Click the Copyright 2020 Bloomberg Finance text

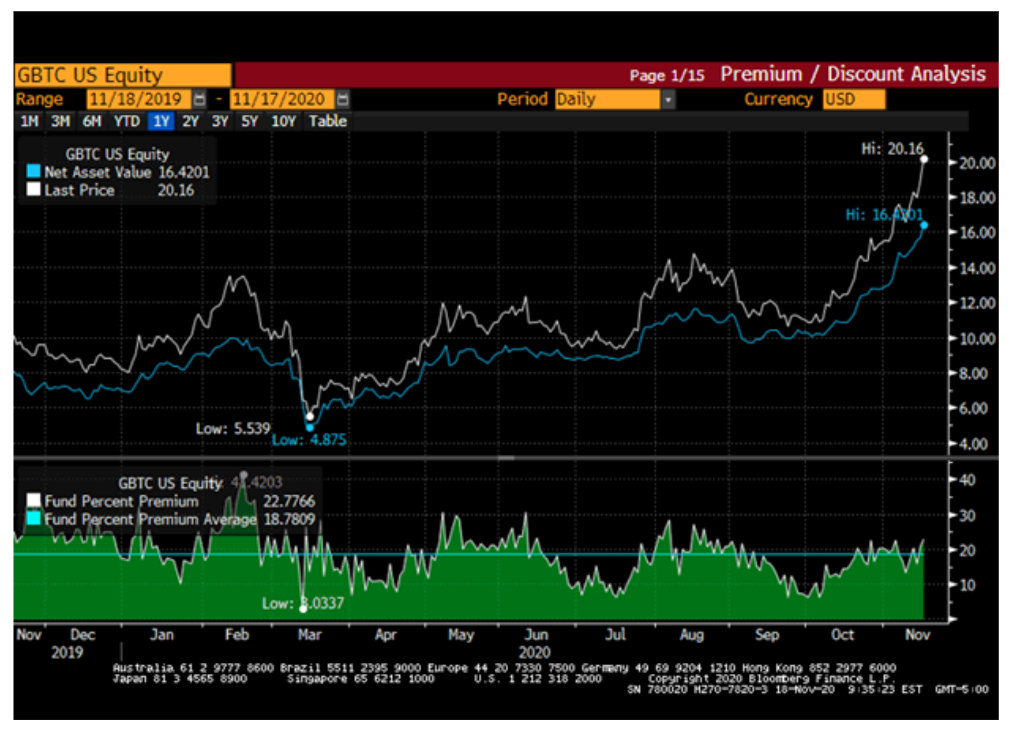click(771, 679)
